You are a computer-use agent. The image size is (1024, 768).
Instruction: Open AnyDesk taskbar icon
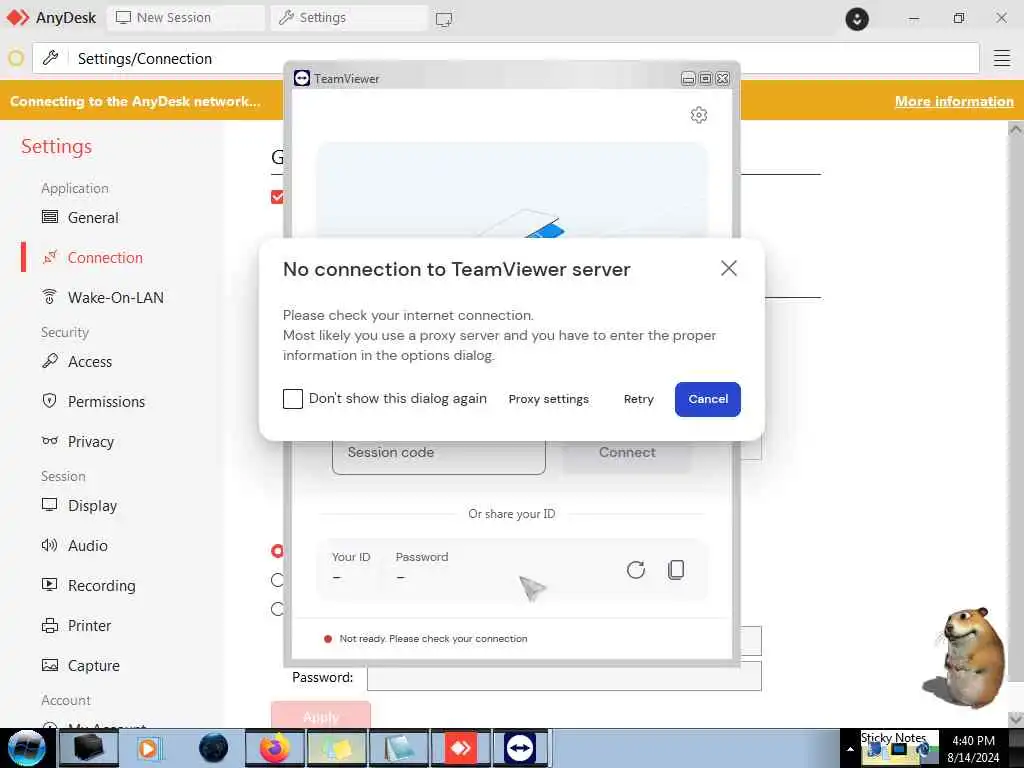point(461,748)
